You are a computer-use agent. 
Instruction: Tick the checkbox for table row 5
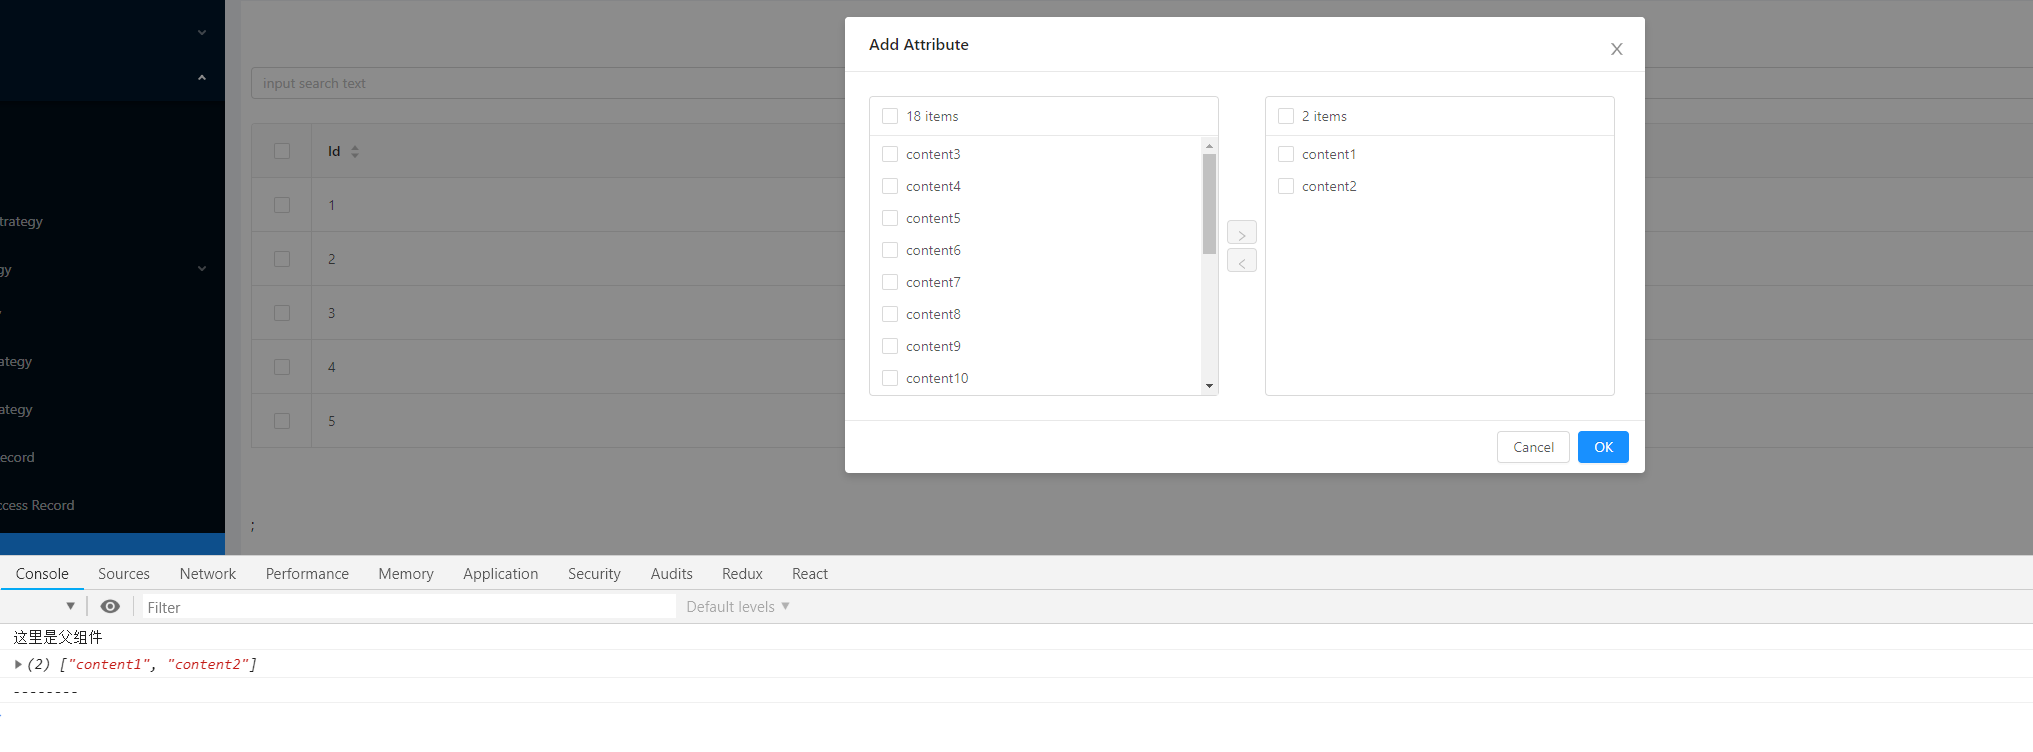pos(282,421)
